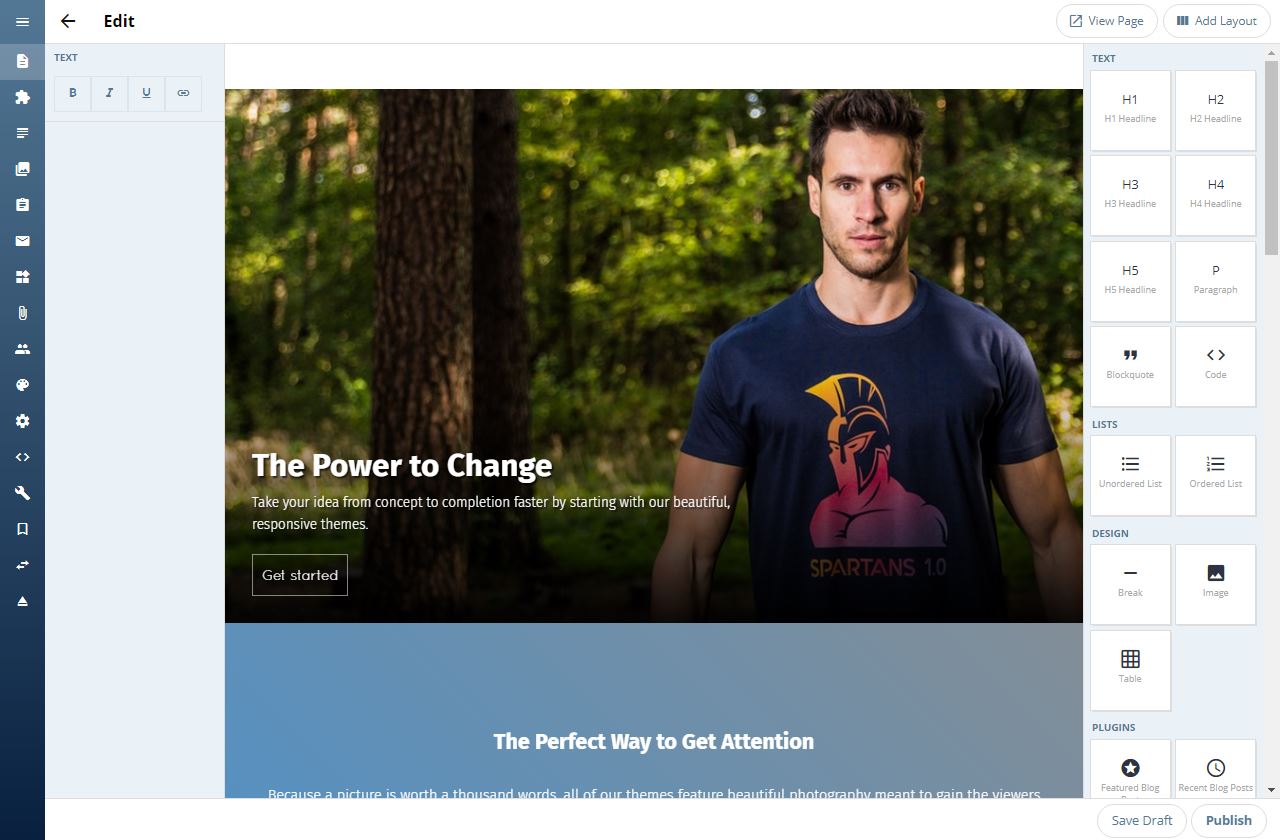
Task: Open the mail envelope section
Action: point(22,241)
